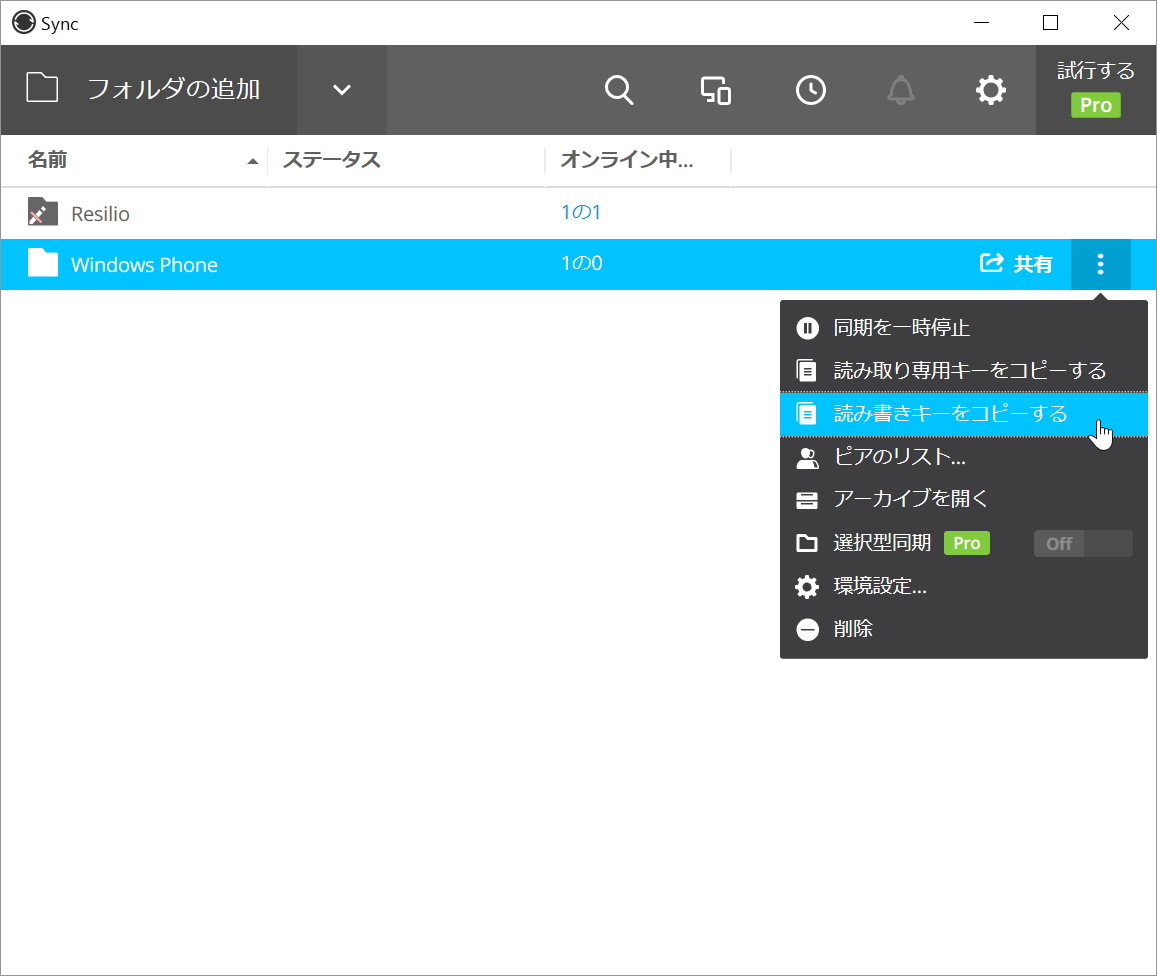Open the History clock icon
Image resolution: width=1157 pixels, height=976 pixels.
click(x=811, y=90)
